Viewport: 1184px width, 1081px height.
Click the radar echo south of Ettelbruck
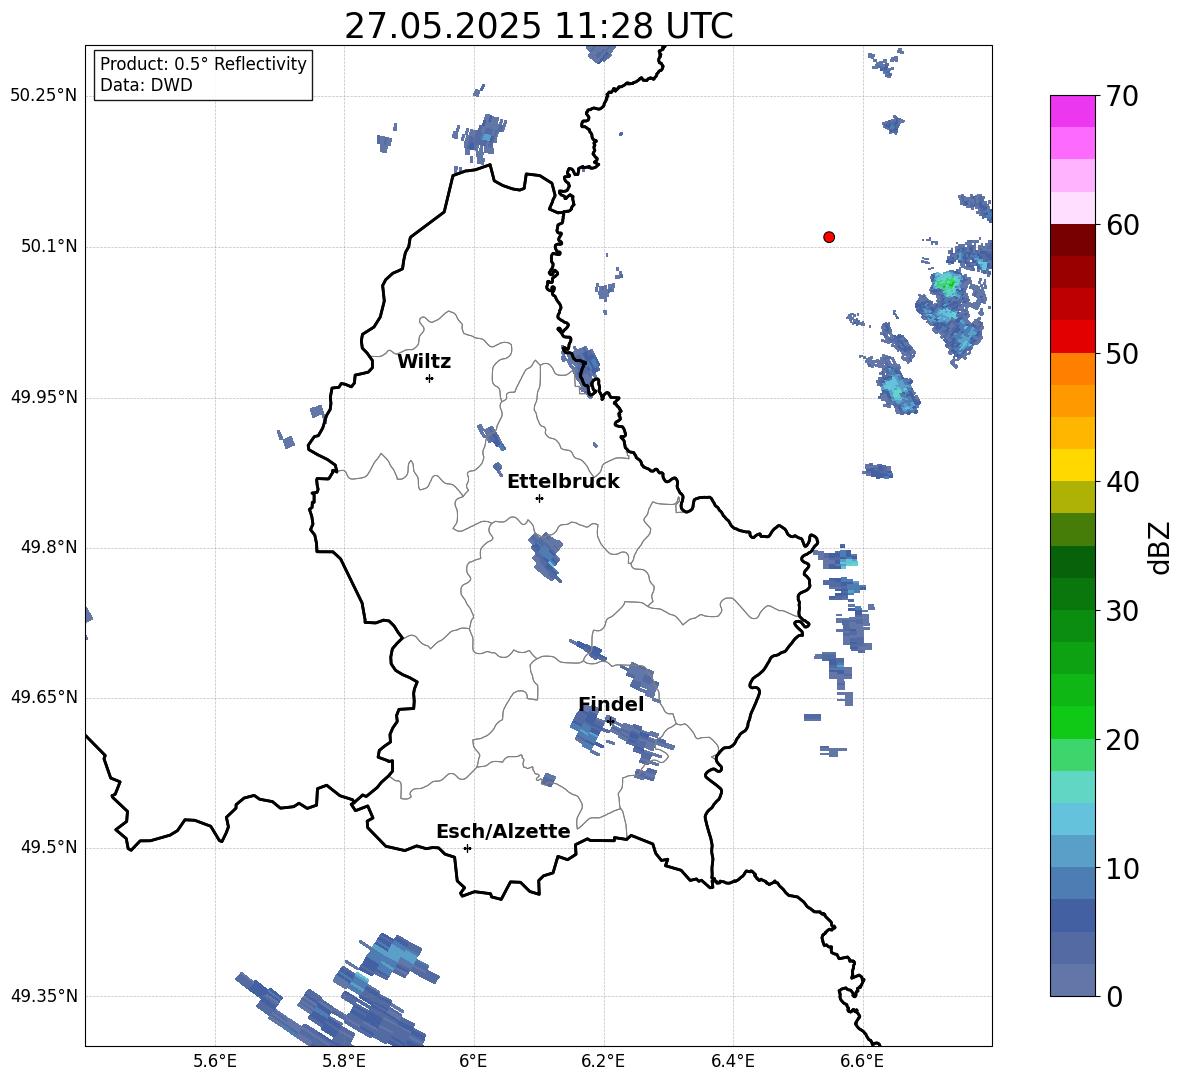click(x=546, y=556)
